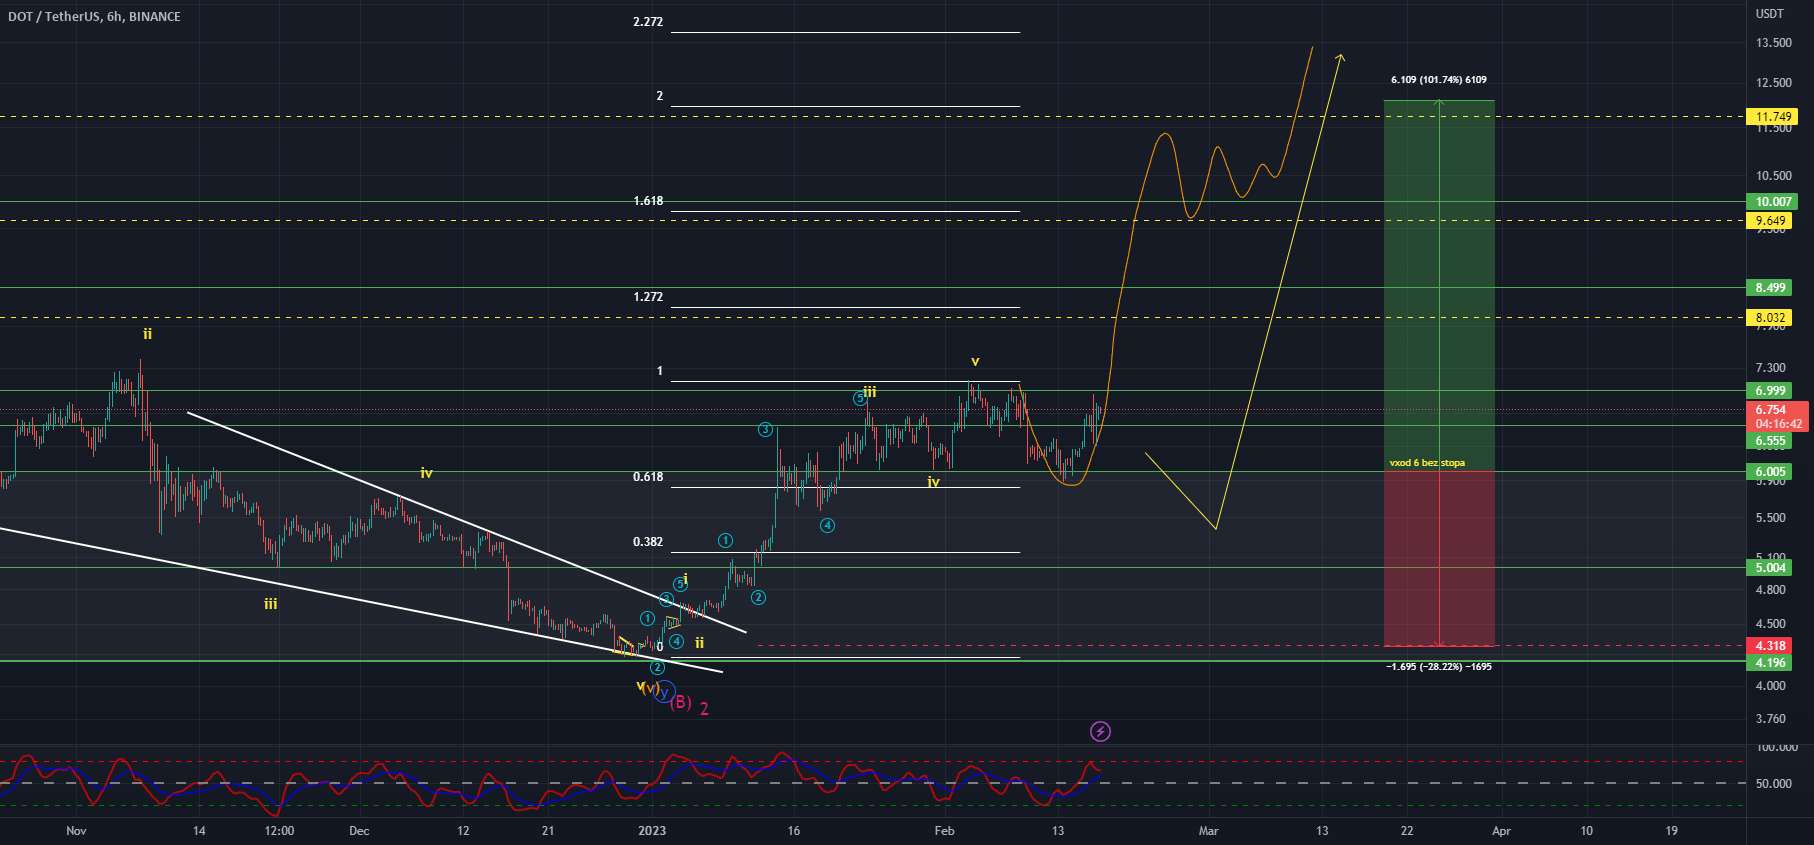This screenshot has width=1814, height=845.
Task: Select the yellow v wave label above February peak
Action: [x=975, y=361]
